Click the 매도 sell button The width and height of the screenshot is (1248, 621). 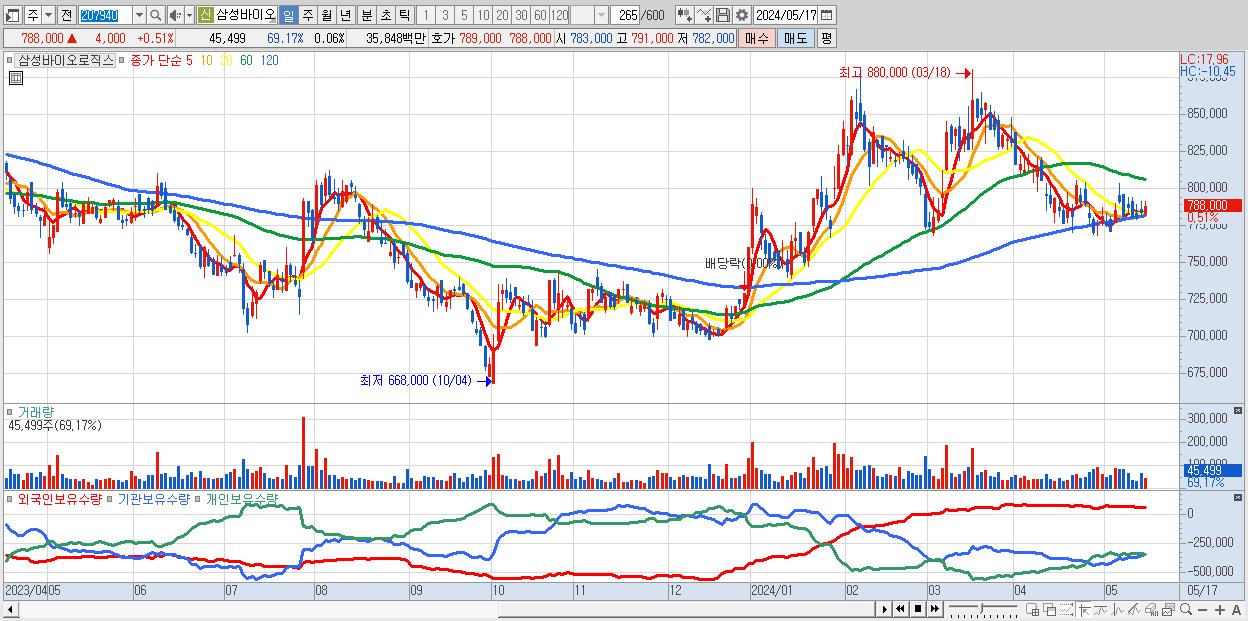[796, 38]
